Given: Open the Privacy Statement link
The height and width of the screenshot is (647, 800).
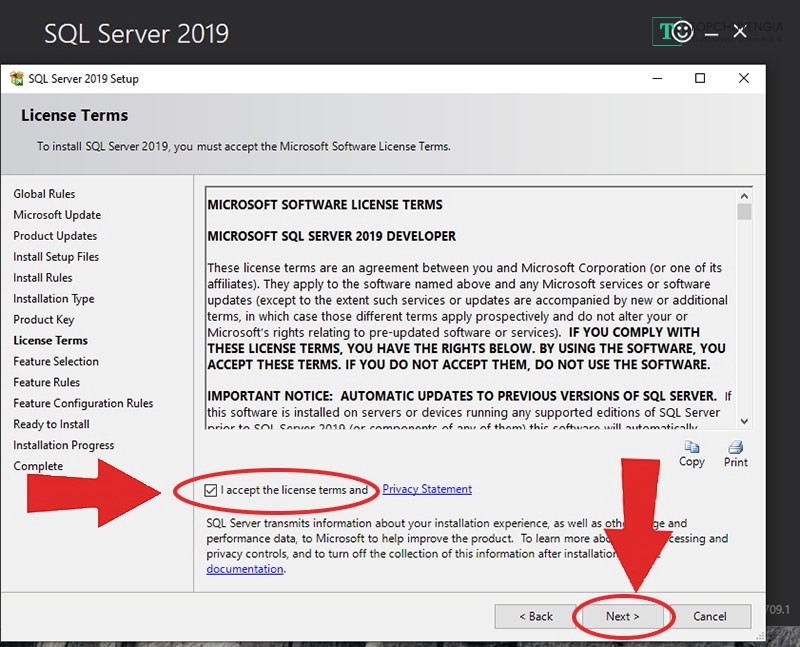Looking at the screenshot, I should pyautogui.click(x=427, y=489).
